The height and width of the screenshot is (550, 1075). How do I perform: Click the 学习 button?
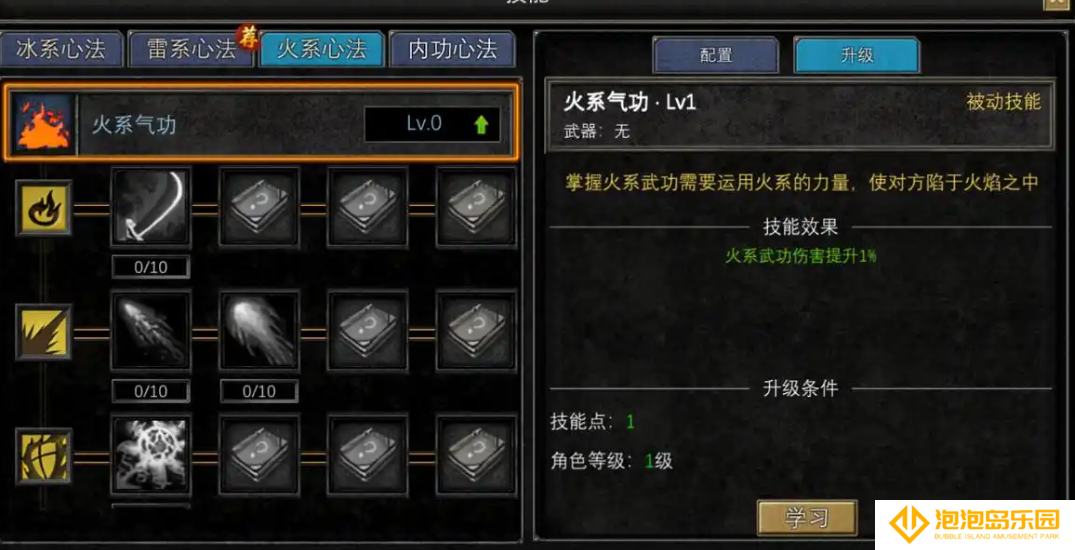coord(807,518)
